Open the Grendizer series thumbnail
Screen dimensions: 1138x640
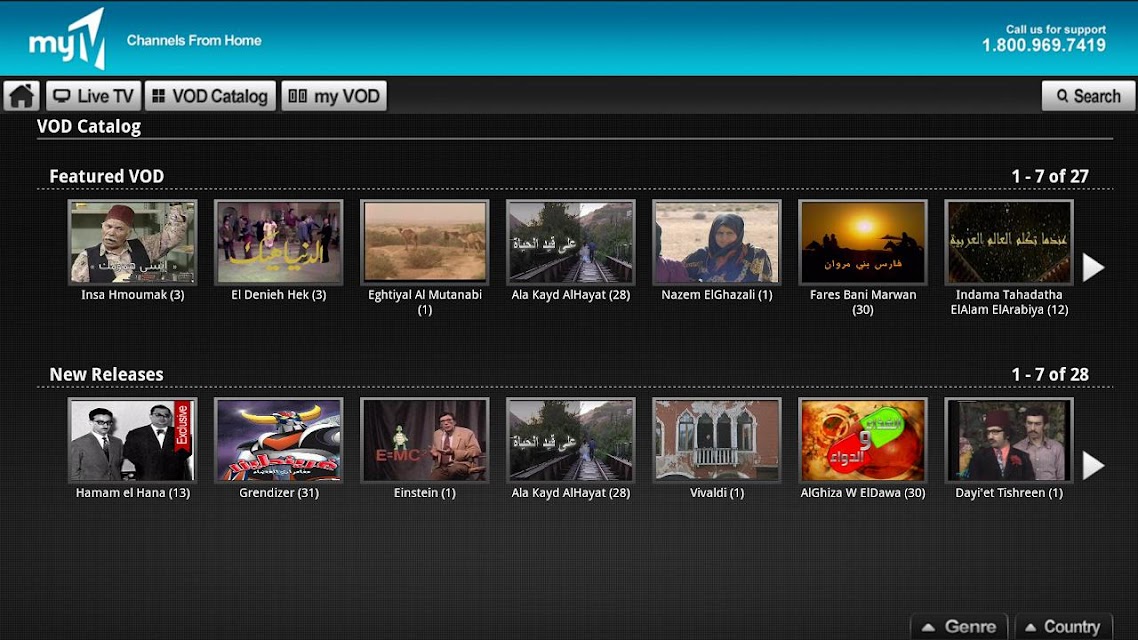[278, 440]
